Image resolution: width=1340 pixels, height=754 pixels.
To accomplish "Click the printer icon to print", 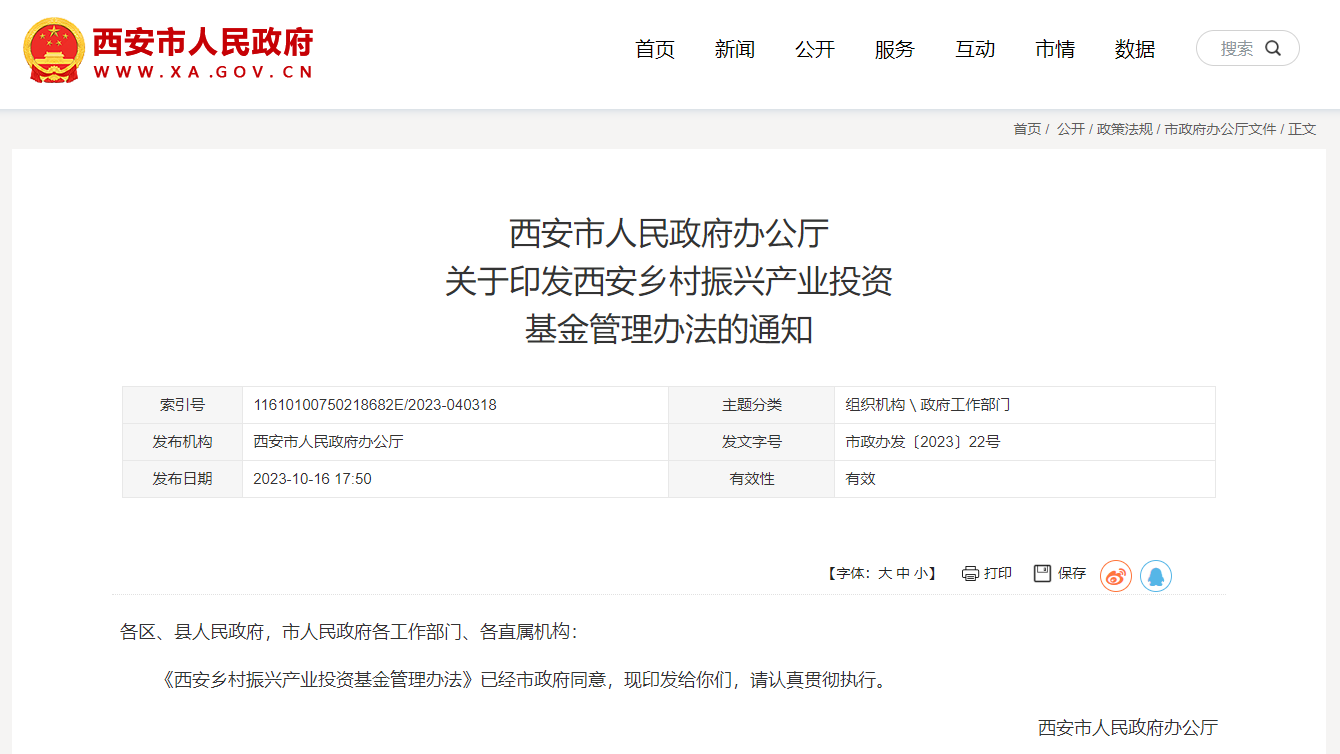I will [969, 574].
